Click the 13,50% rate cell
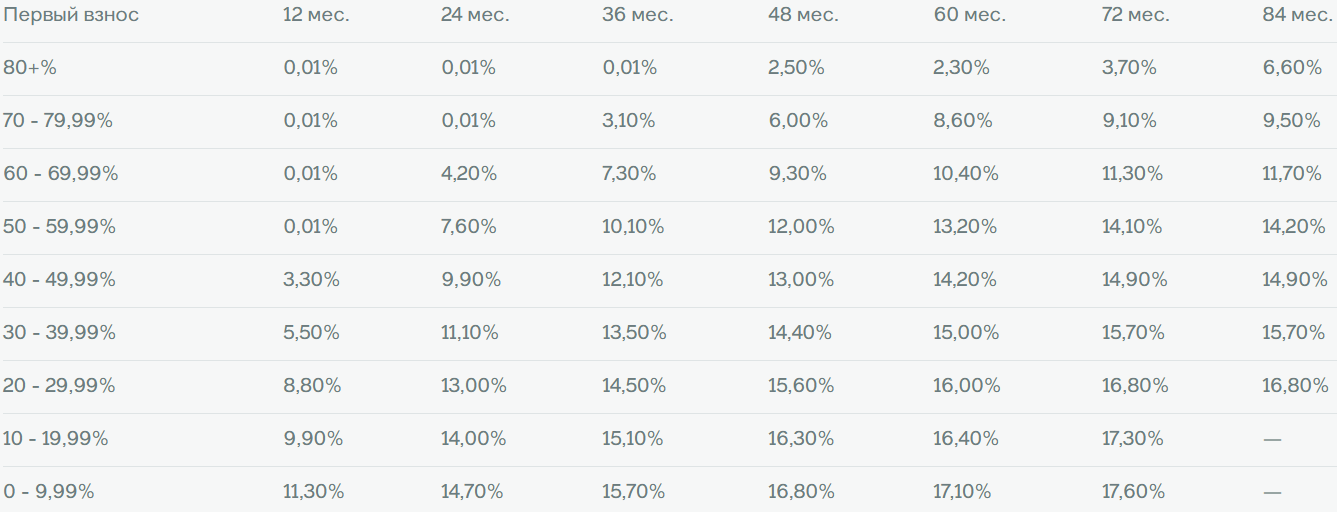The image size is (1337, 512). [x=634, y=333]
